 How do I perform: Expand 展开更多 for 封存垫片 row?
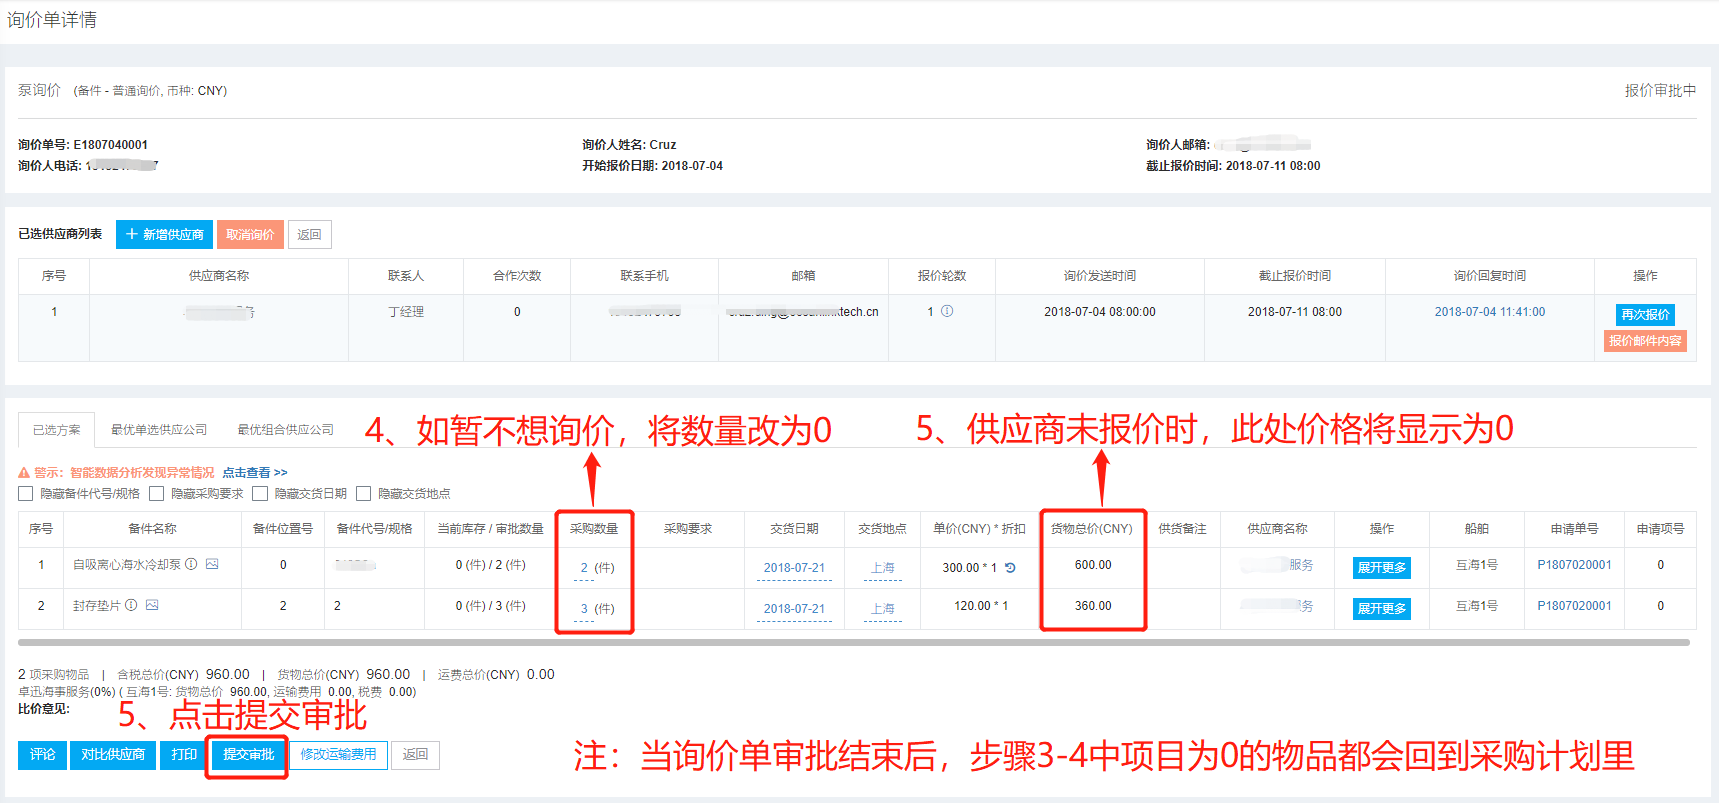click(x=1382, y=608)
